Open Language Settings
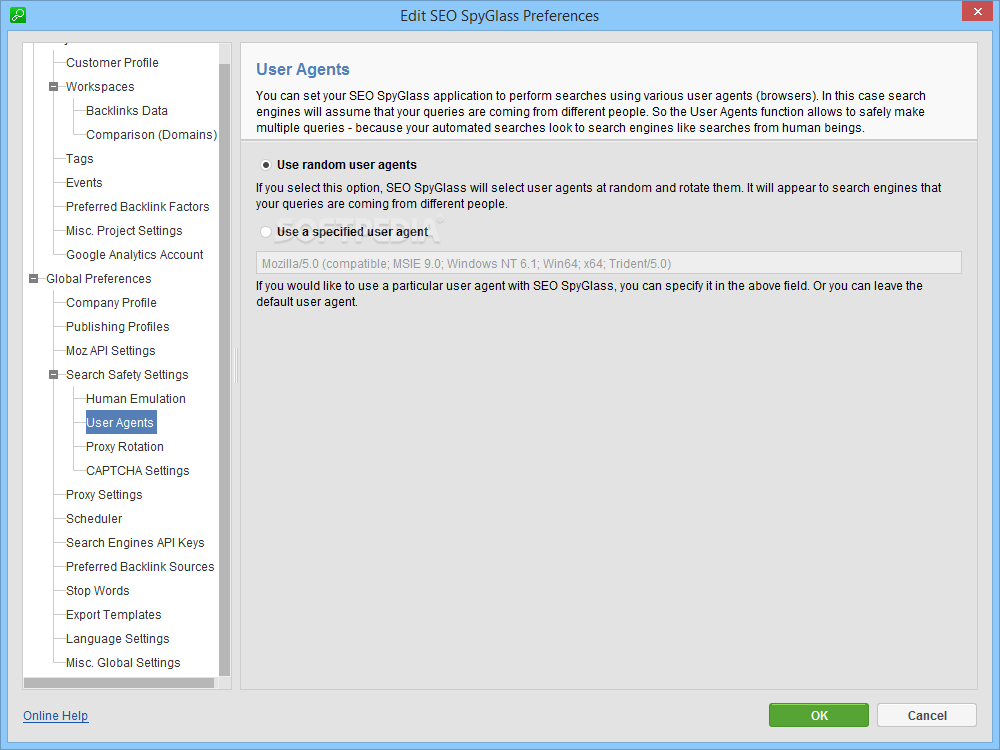 (x=118, y=639)
